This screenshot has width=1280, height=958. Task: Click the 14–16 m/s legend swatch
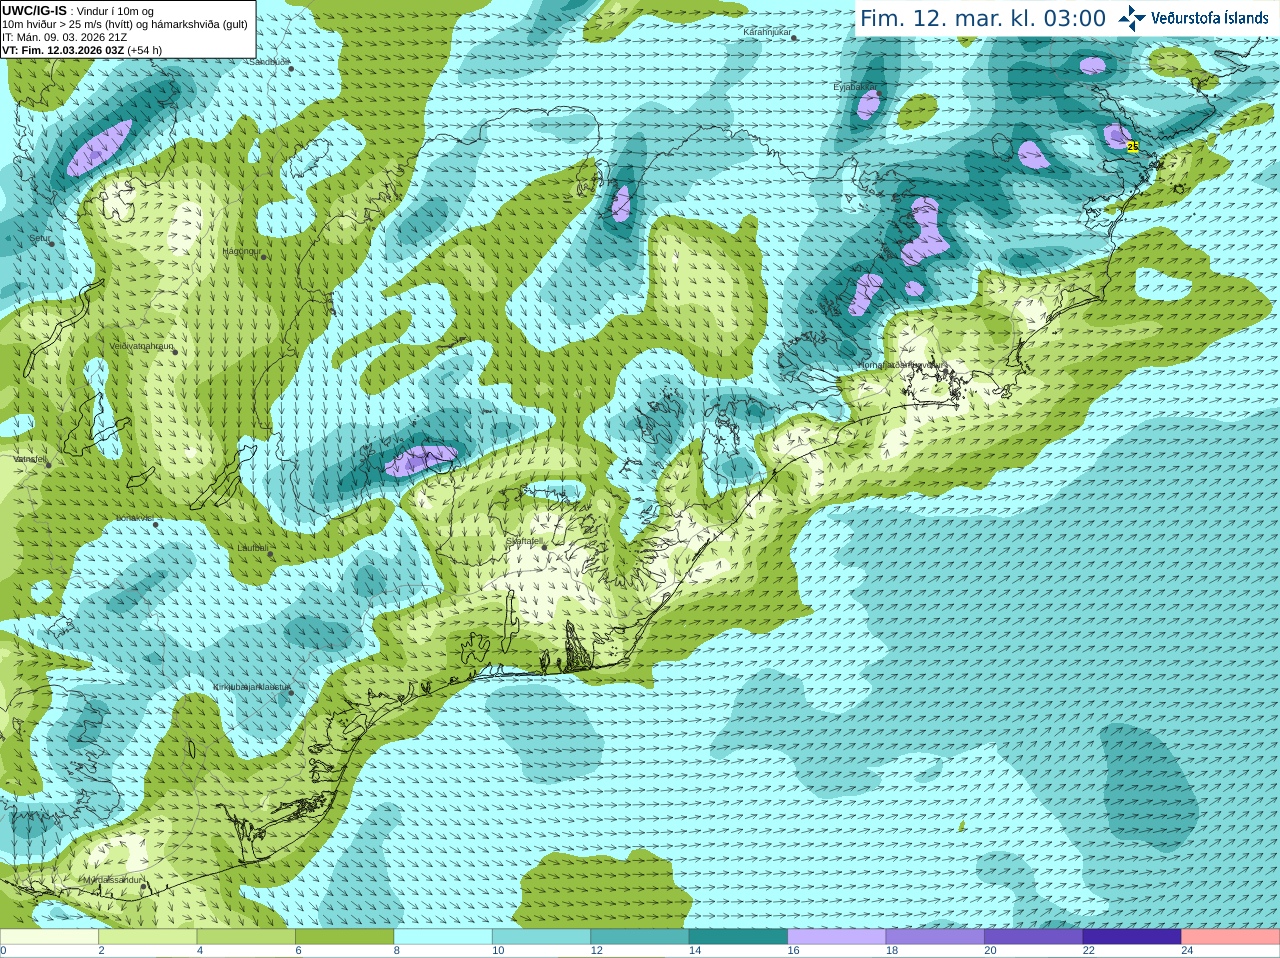click(738, 937)
